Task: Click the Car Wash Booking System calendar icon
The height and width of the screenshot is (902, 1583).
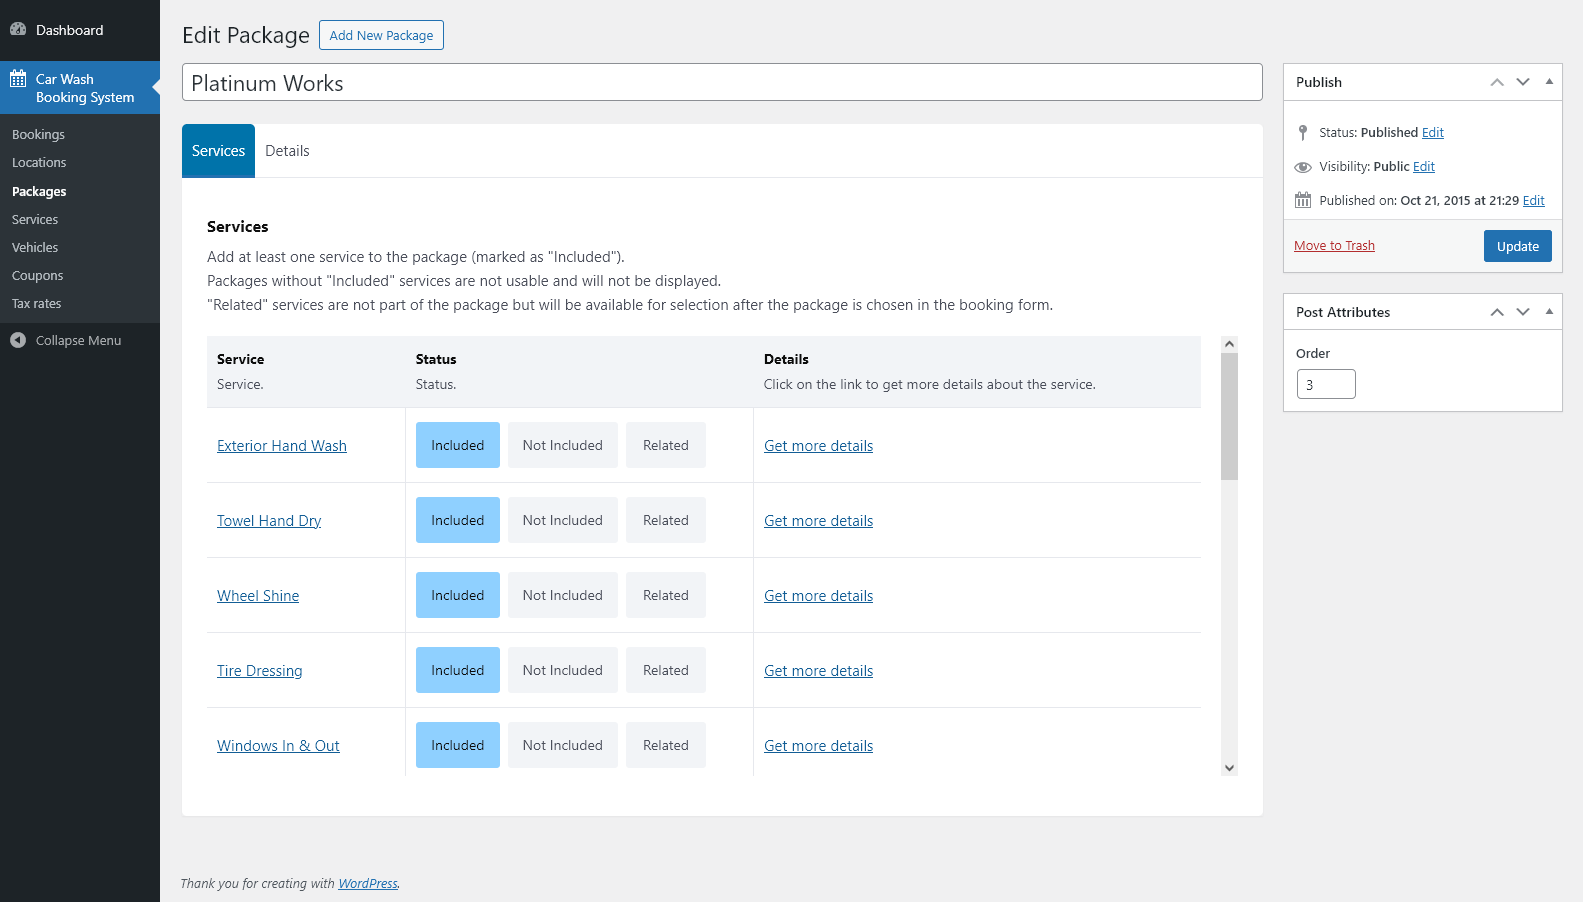Action: (x=18, y=79)
